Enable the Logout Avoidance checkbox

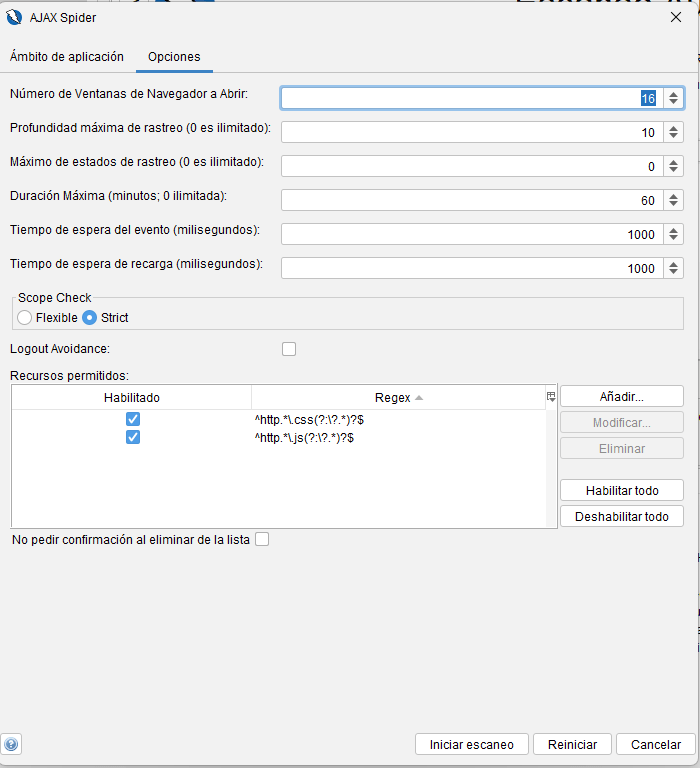[x=289, y=349]
